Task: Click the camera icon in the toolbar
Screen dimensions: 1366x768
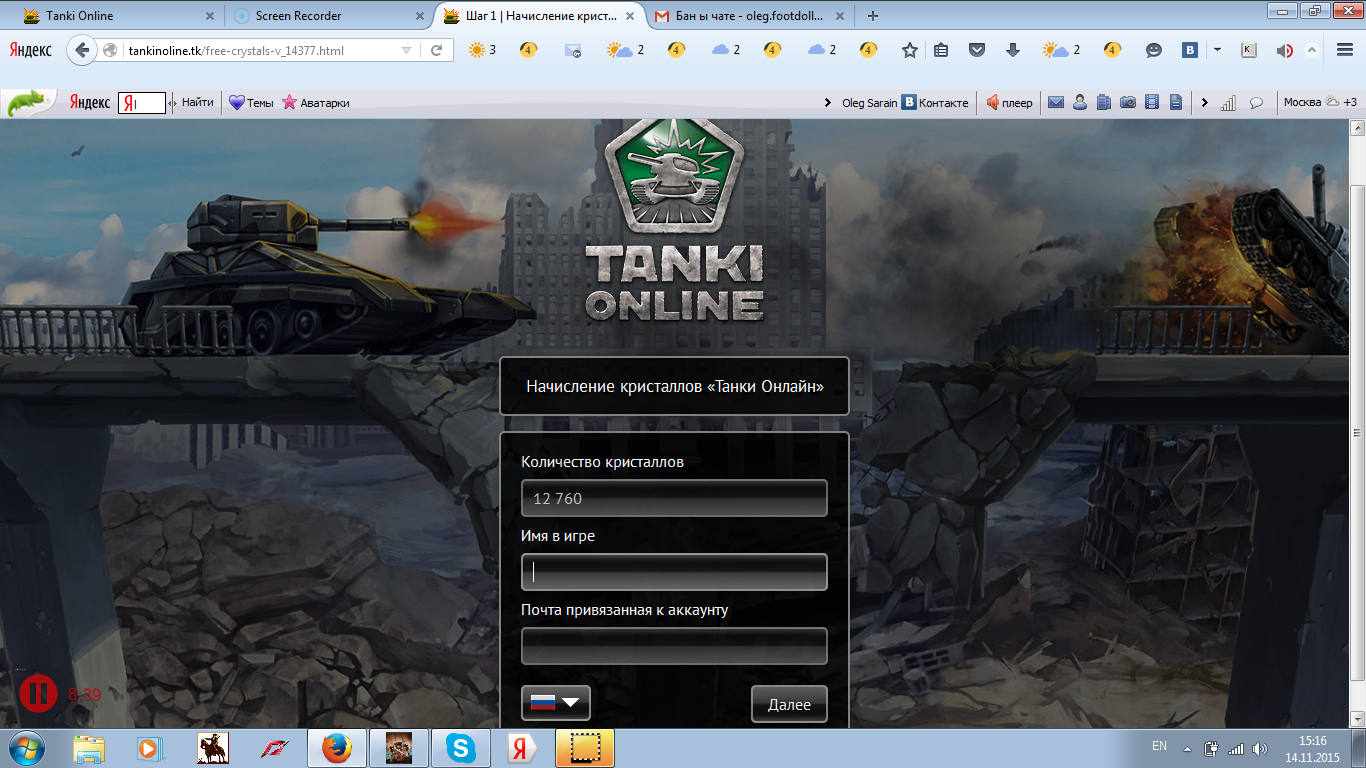Action: 1128,102
